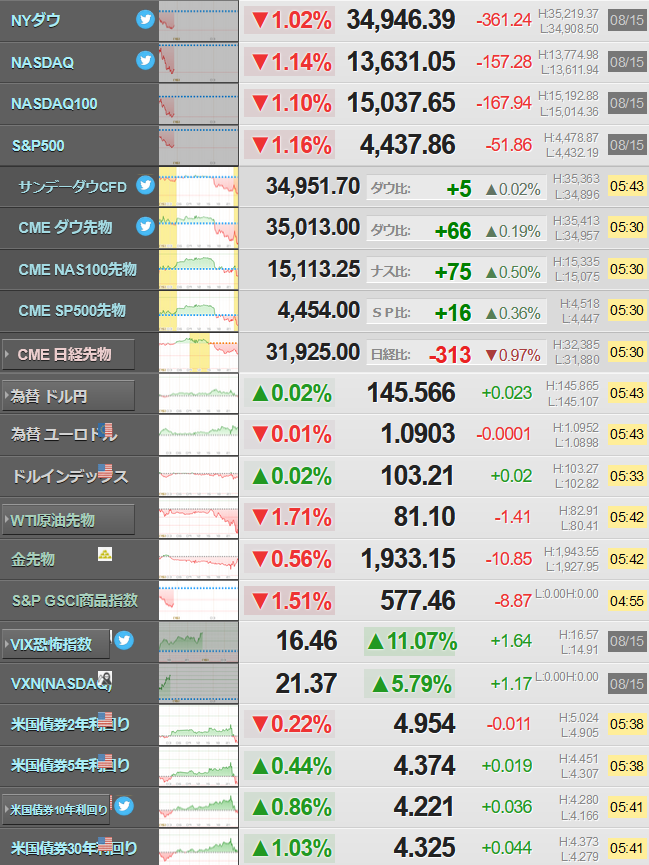Screen dimensions: 649x865
Task: Click the 30-year yield value 4.325
Action: click(424, 848)
